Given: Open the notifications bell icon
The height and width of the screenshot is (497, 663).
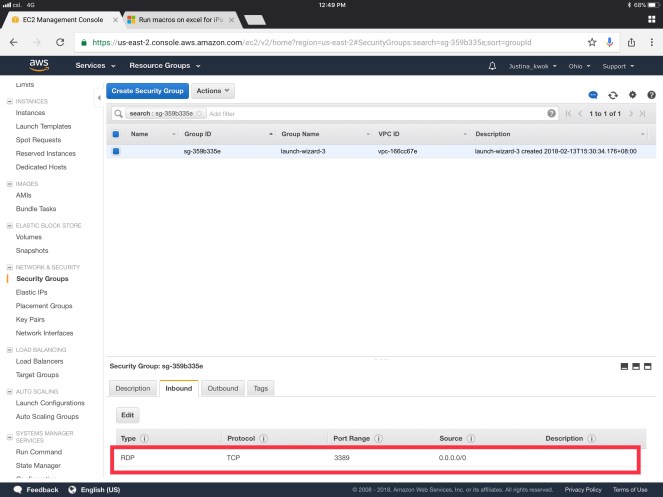Looking at the screenshot, I should click(x=492, y=66).
